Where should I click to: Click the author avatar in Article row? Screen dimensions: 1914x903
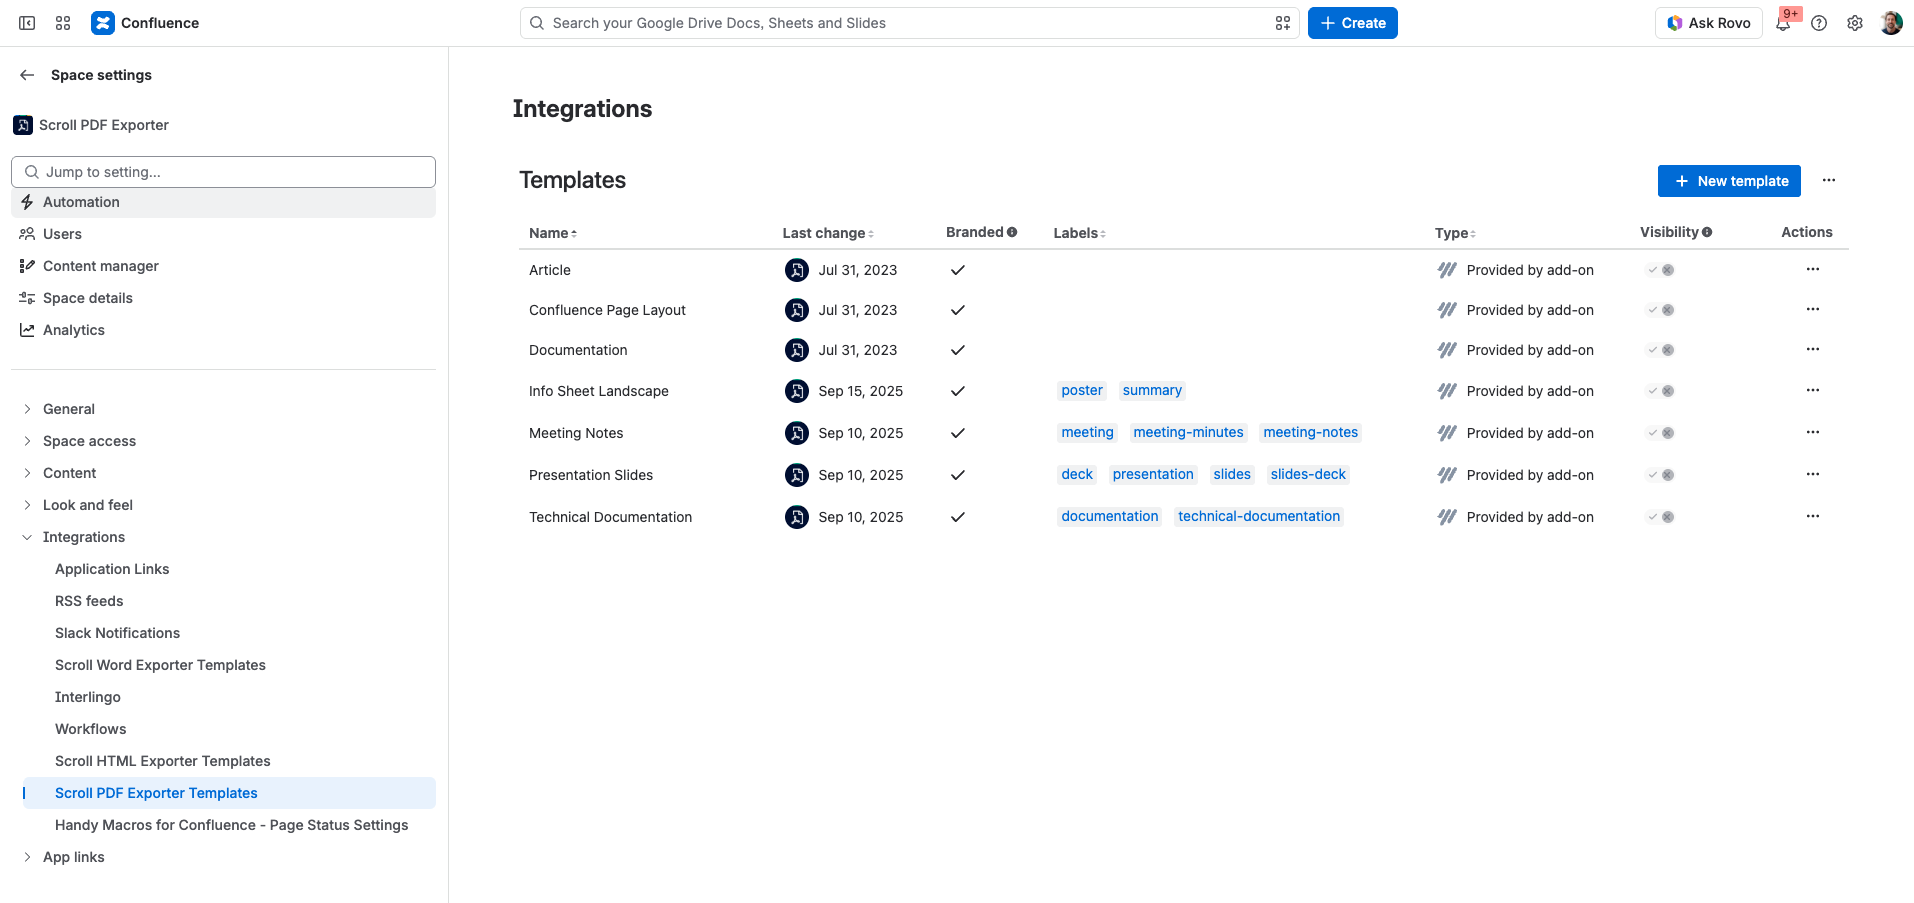[x=797, y=270]
